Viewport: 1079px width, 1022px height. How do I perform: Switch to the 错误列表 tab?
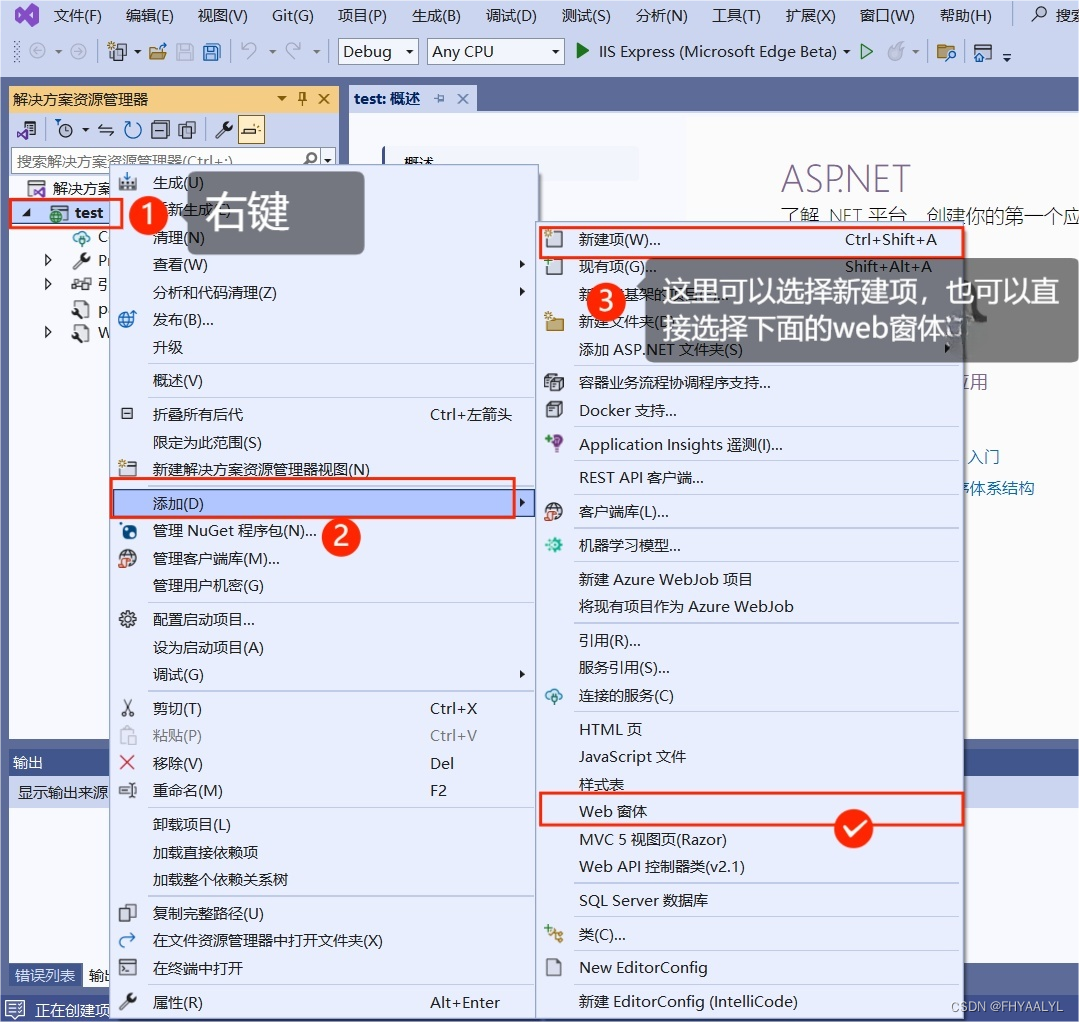click(x=45, y=975)
